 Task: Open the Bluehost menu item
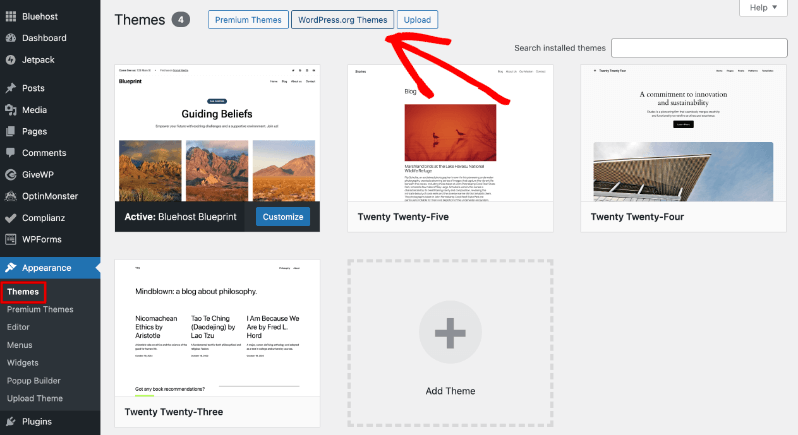point(40,16)
